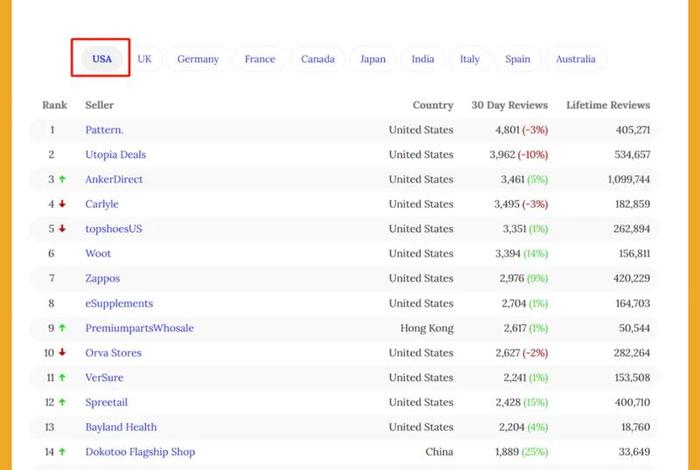Click the 30 Day Reviews column header
The height and width of the screenshot is (470, 700).
(510, 105)
